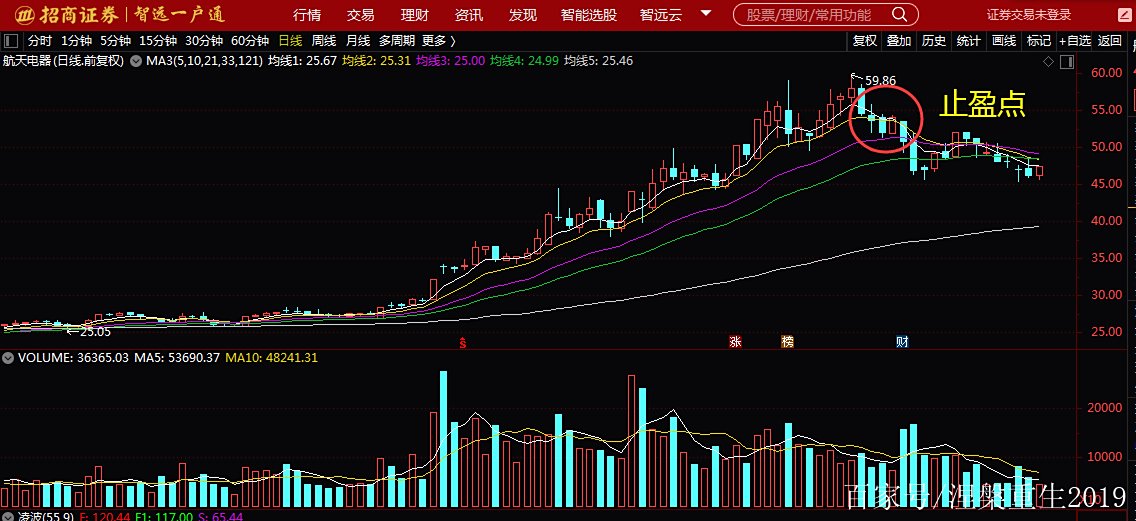Open the 交易 menu
1136x521 pixels.
coord(361,15)
